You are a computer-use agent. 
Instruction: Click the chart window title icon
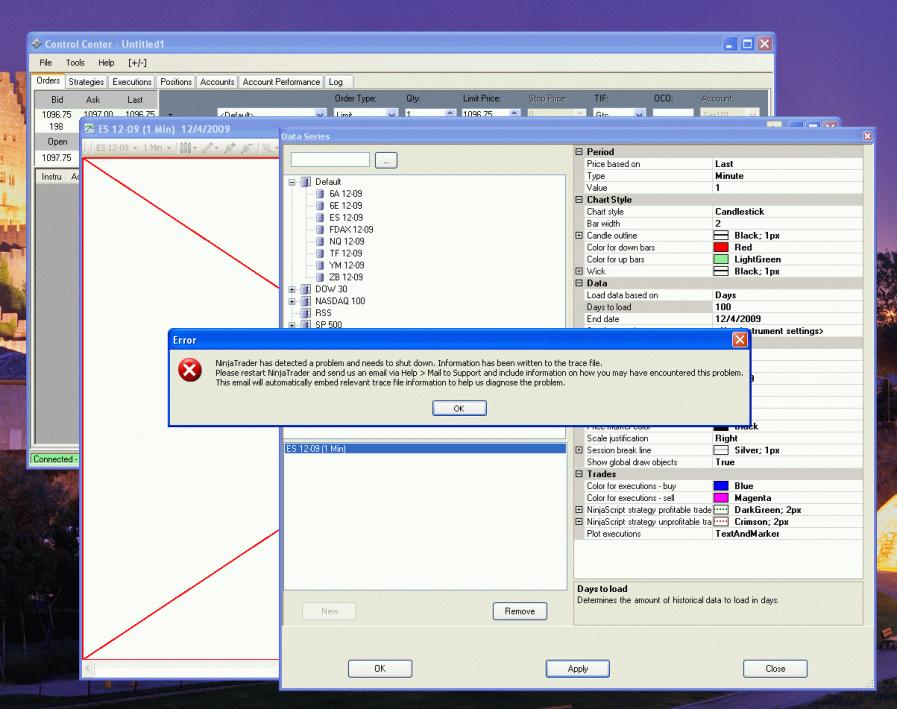tap(89, 129)
